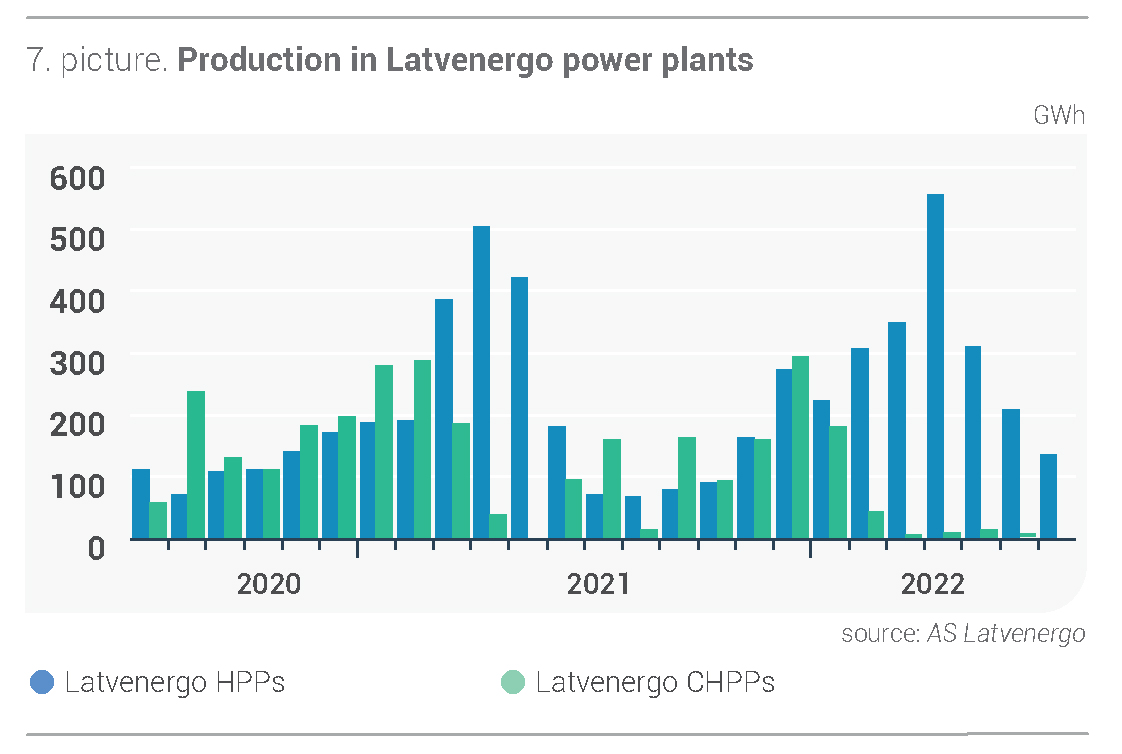
Task: Click the 200 y-axis label
Action: [x=77, y=424]
